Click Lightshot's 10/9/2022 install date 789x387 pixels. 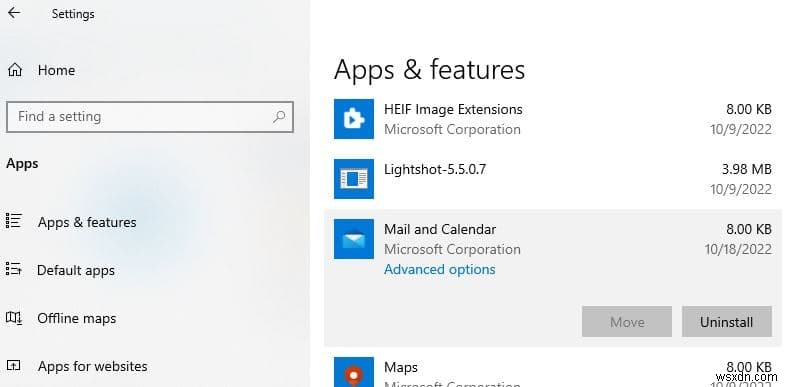coord(741,189)
